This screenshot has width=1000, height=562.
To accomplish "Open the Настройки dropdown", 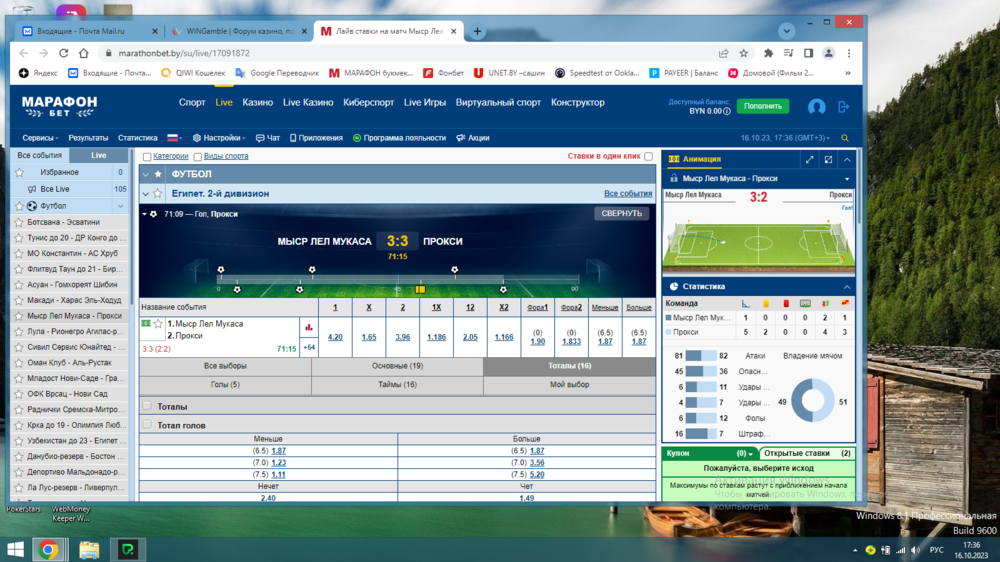I will click(218, 138).
